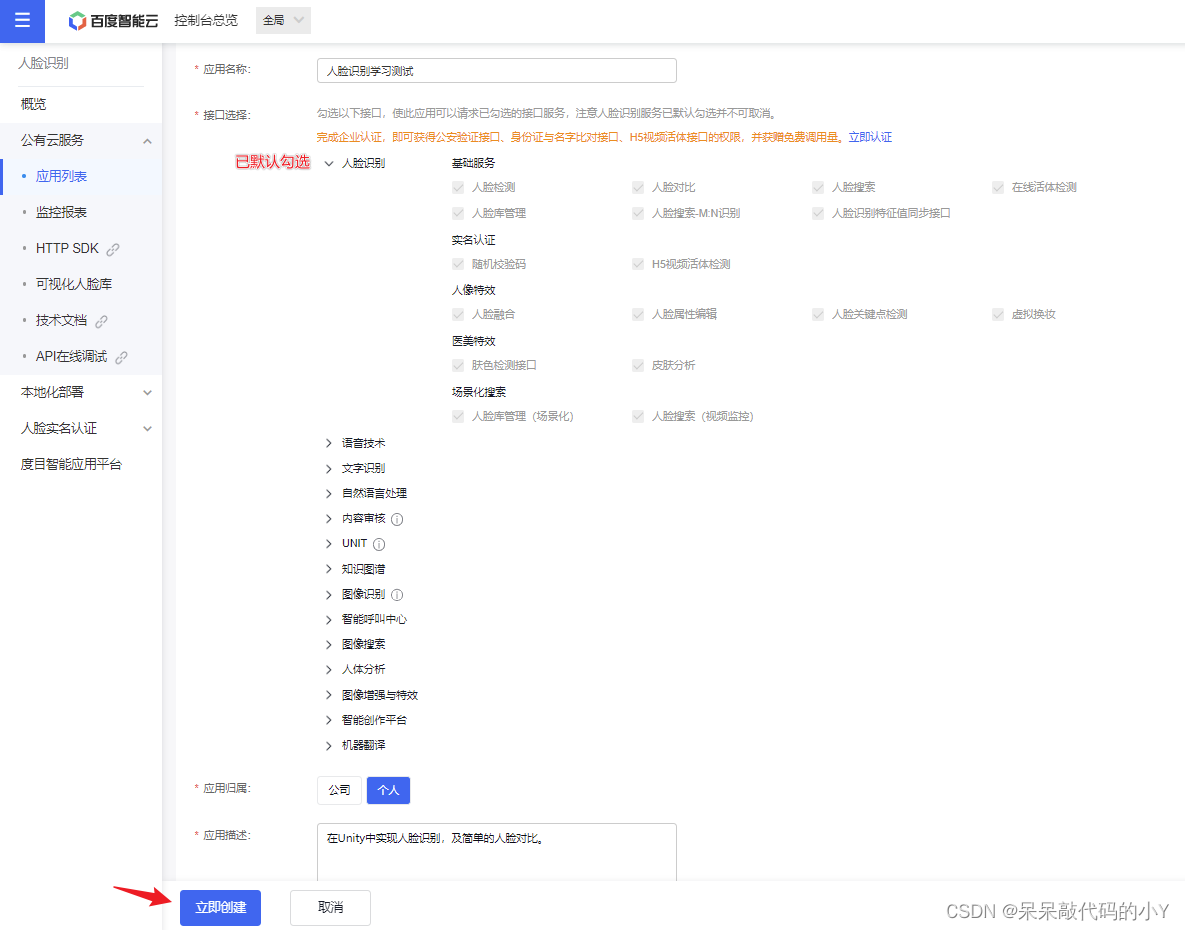Click the 应用名称 input field
Viewport: 1185px width, 930px height.
(x=497, y=70)
